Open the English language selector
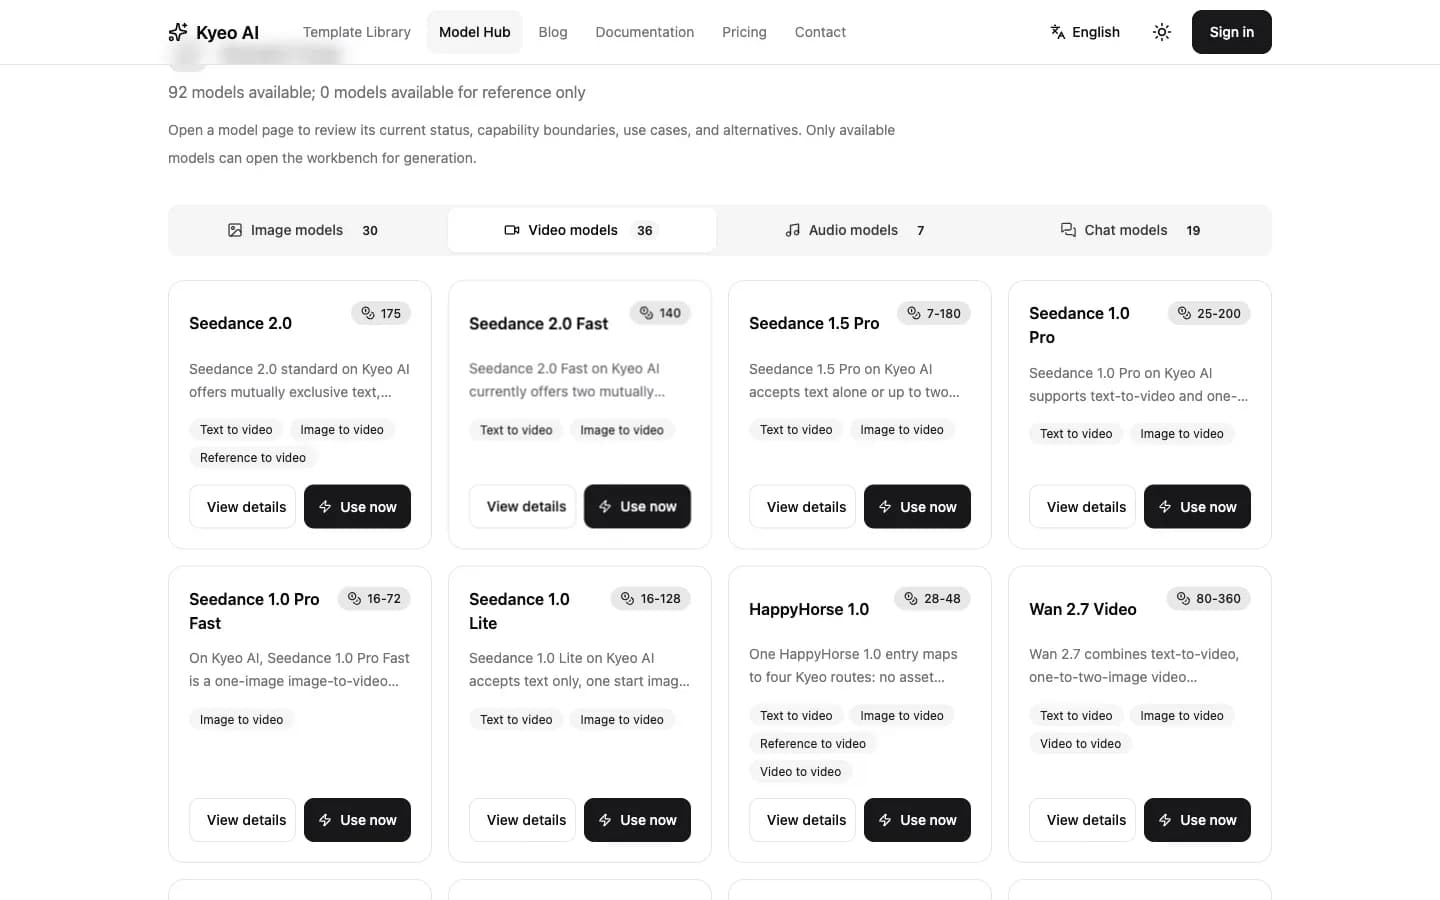Image resolution: width=1440 pixels, height=900 pixels. pyautogui.click(x=1085, y=32)
